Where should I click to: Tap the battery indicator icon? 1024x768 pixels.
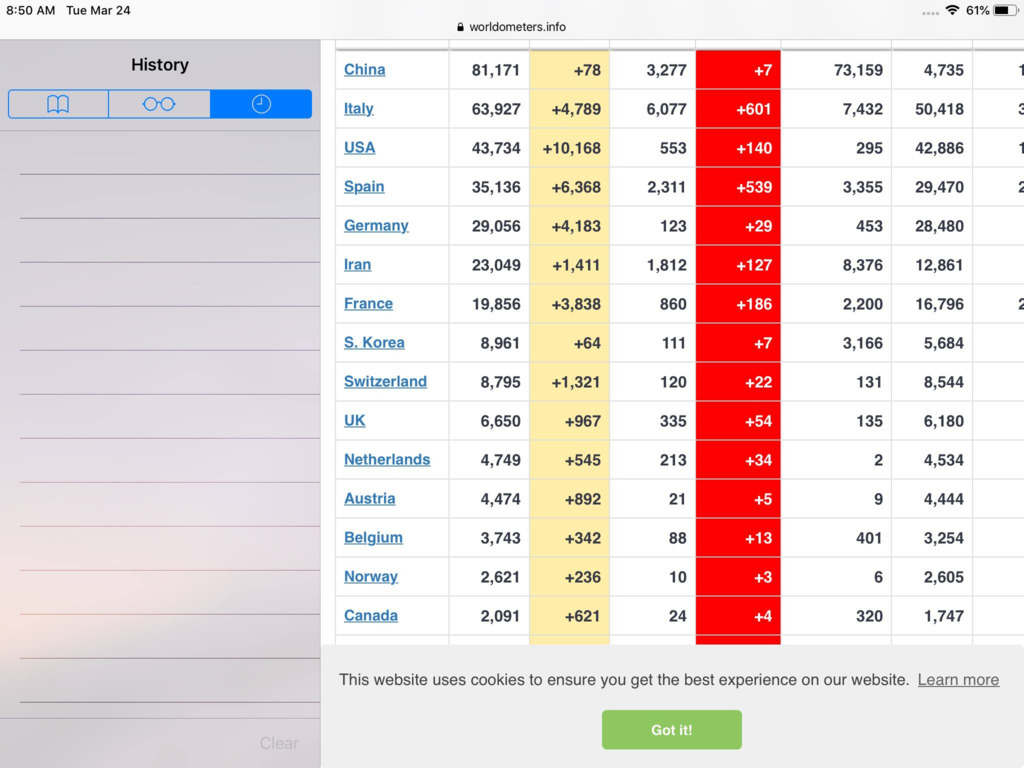click(1005, 10)
